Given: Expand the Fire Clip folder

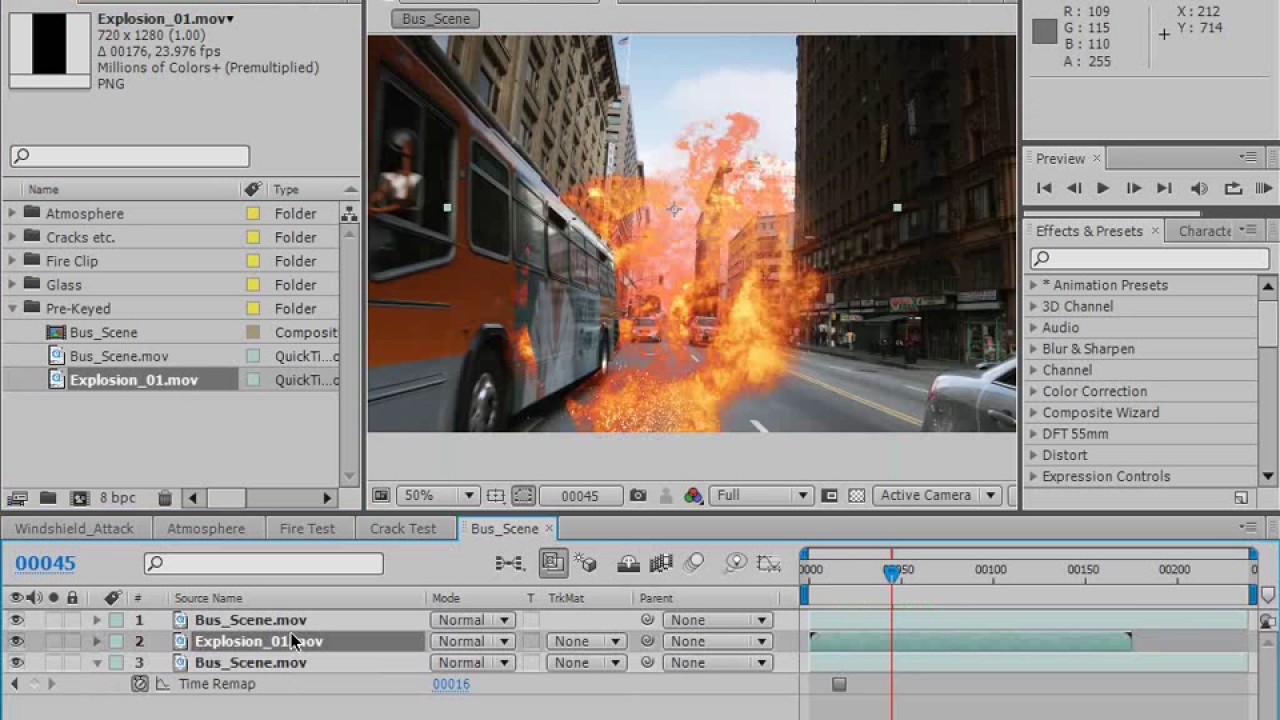Looking at the screenshot, I should (12, 261).
